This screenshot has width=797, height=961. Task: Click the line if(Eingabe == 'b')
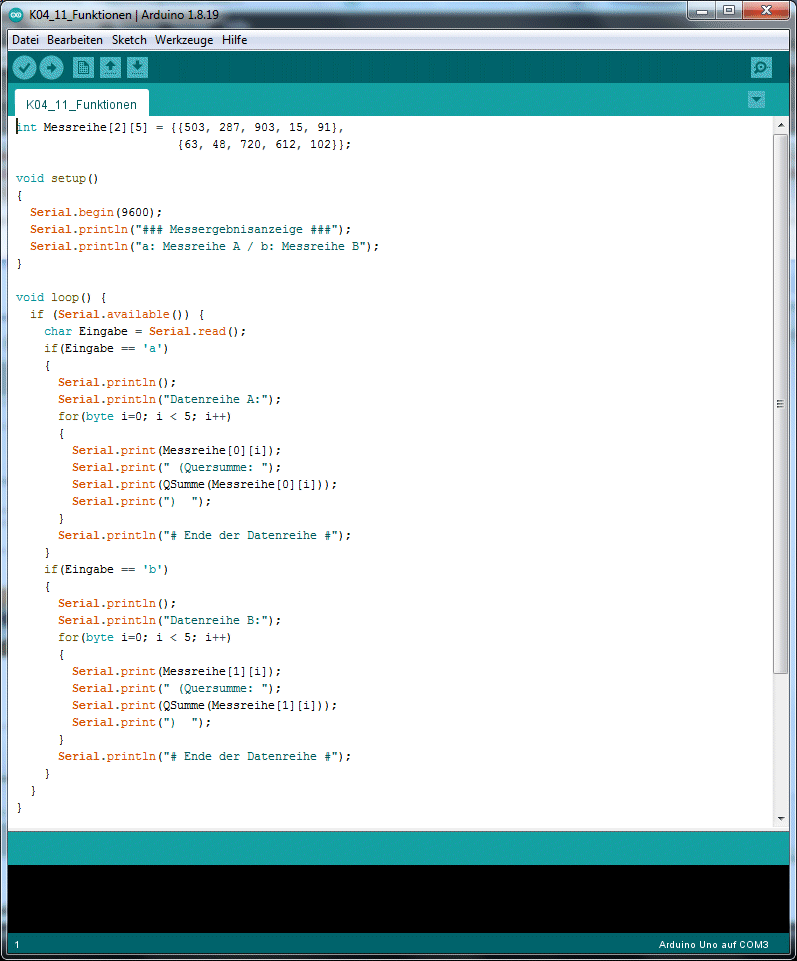tap(106, 569)
